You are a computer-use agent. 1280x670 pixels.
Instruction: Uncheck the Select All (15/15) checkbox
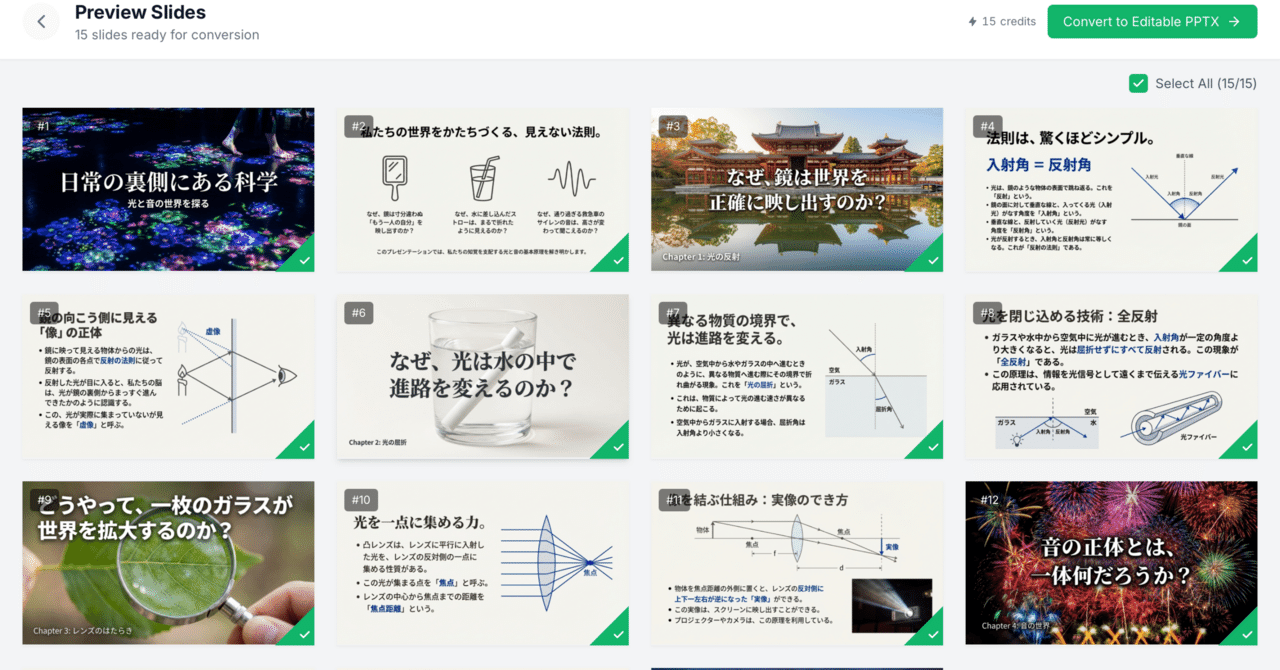coord(1137,83)
